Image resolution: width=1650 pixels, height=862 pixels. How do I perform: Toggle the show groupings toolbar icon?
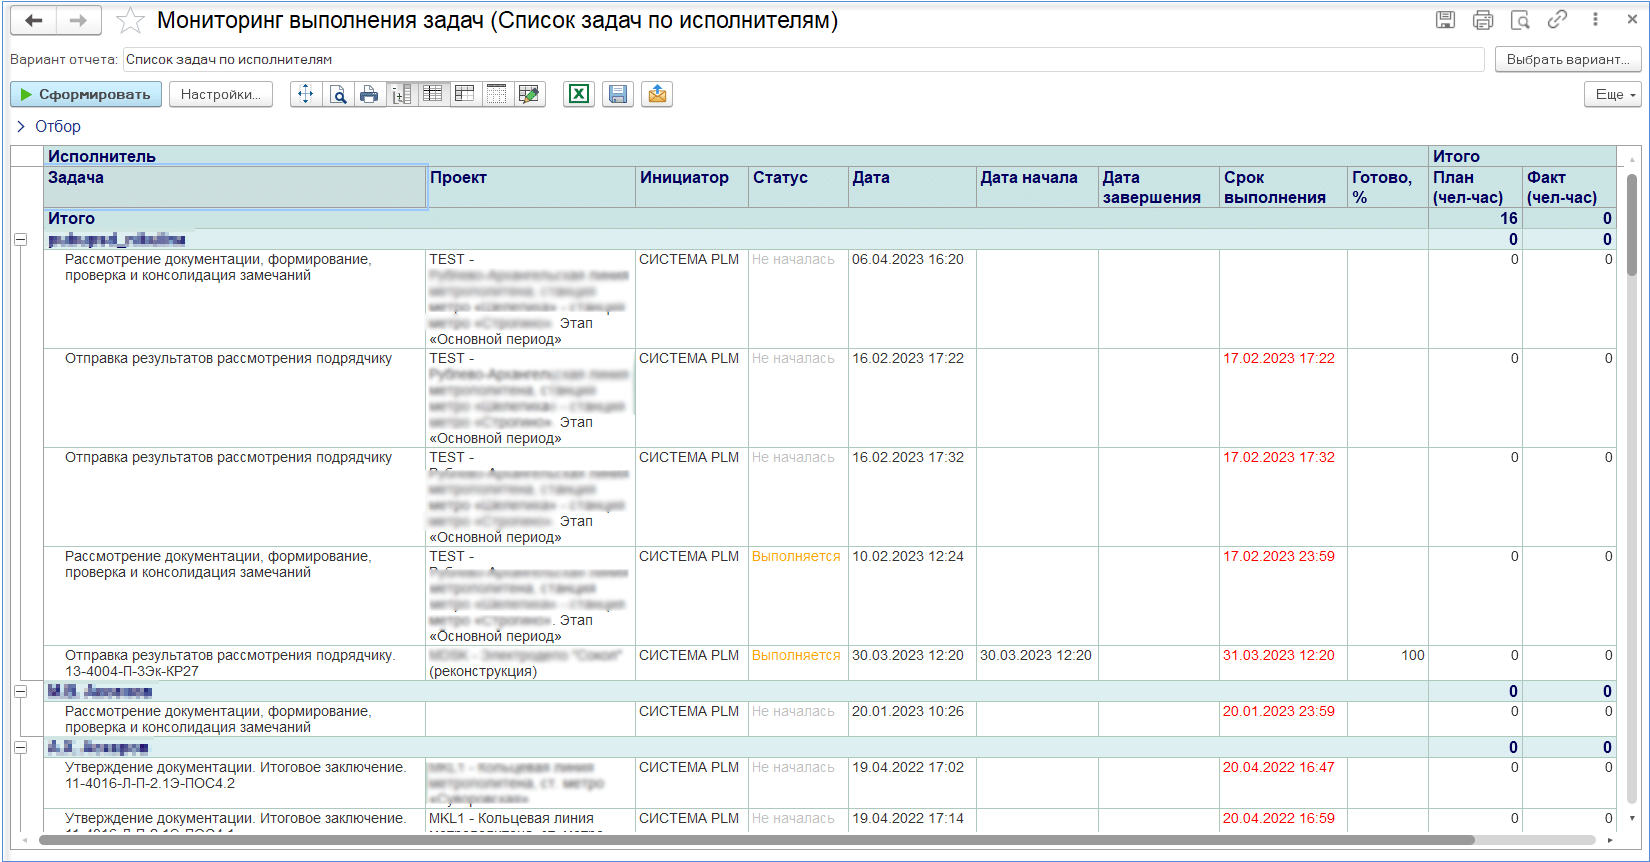point(402,94)
